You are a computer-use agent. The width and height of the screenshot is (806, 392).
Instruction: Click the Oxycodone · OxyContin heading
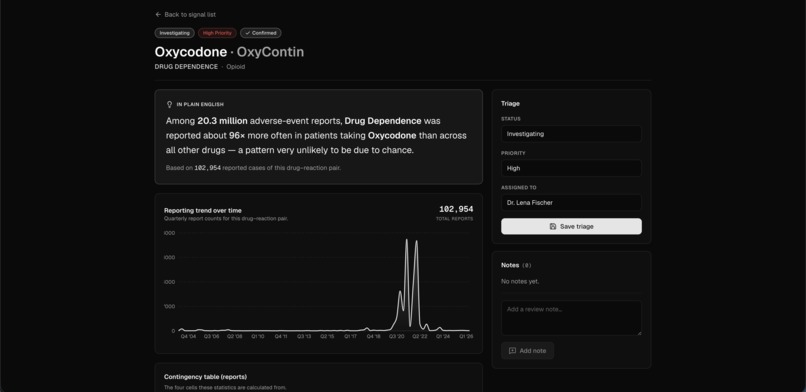click(229, 52)
